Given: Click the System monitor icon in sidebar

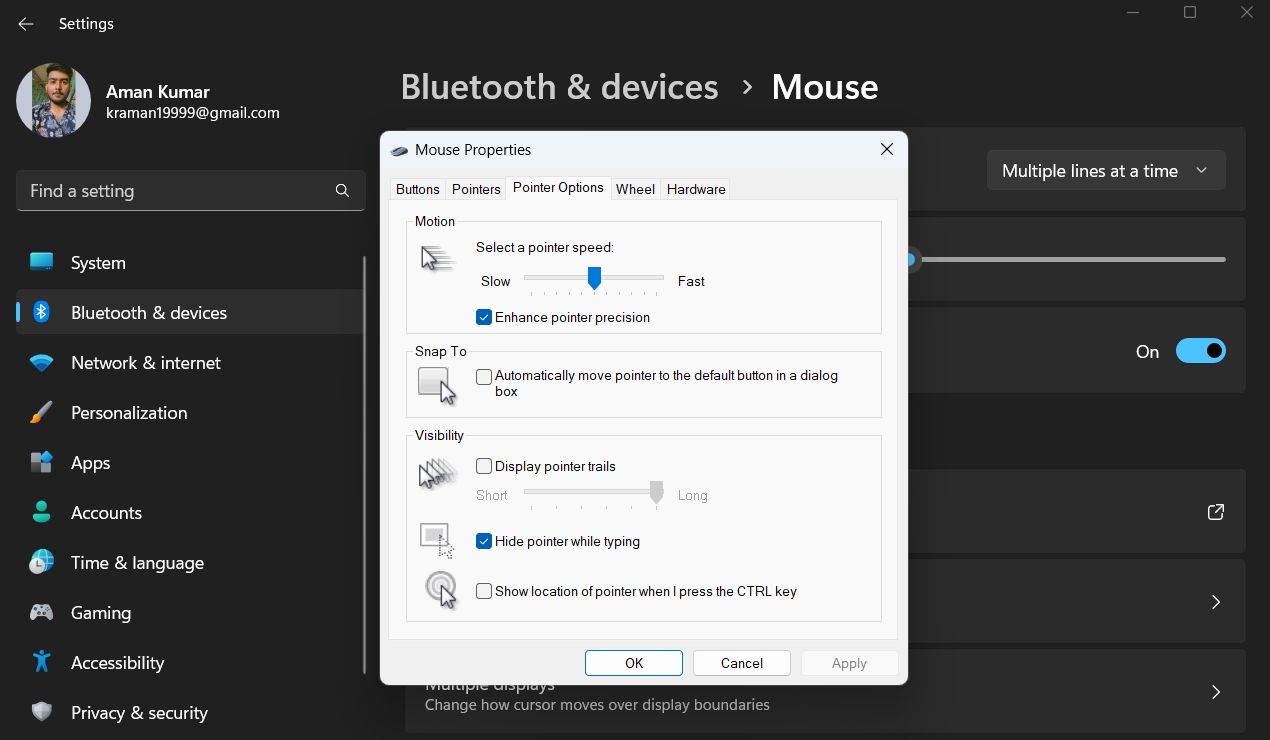Looking at the screenshot, I should [41, 262].
